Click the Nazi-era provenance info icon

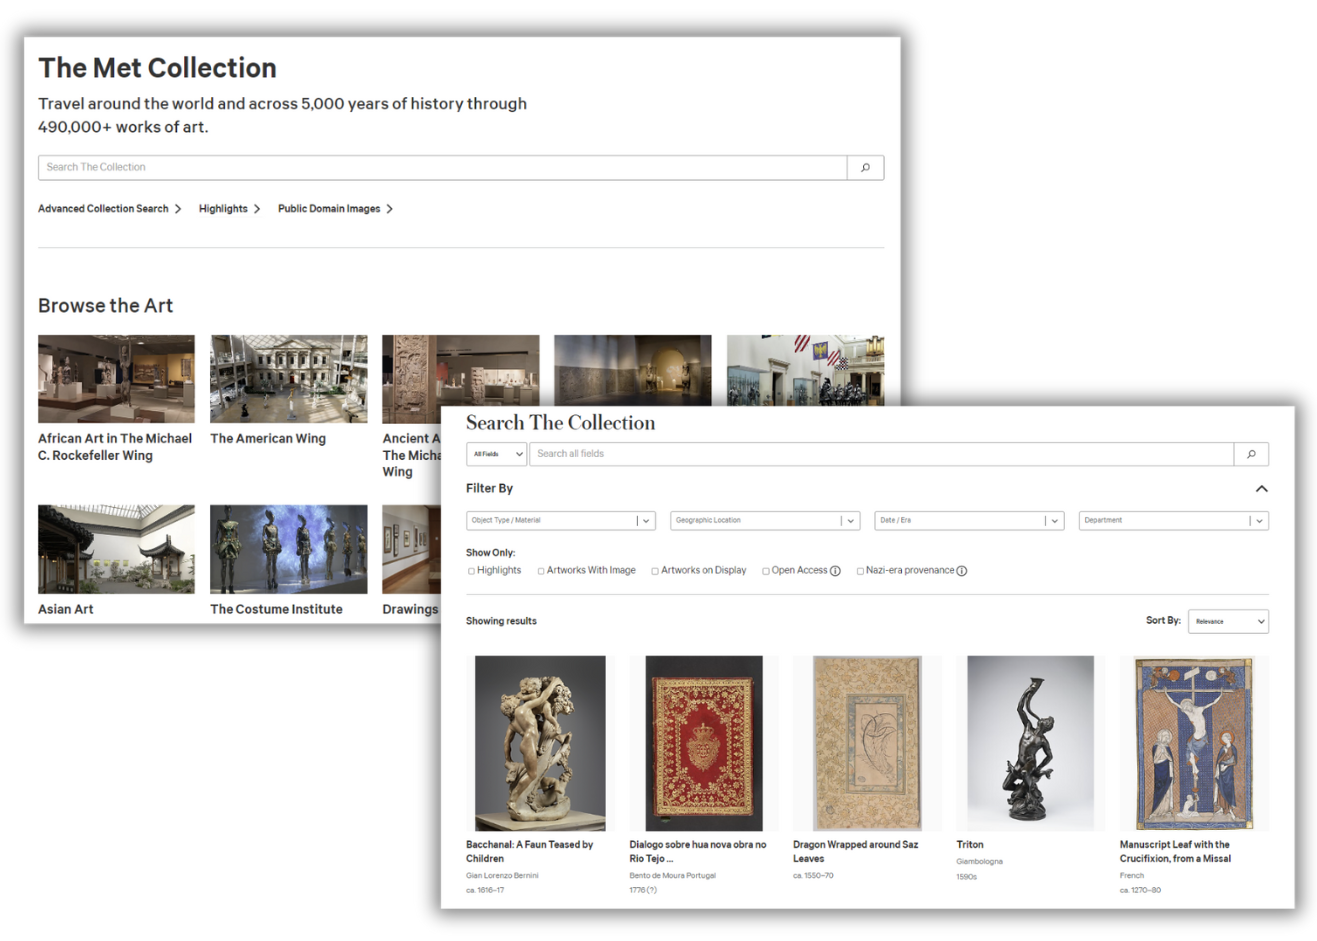[x=962, y=571]
